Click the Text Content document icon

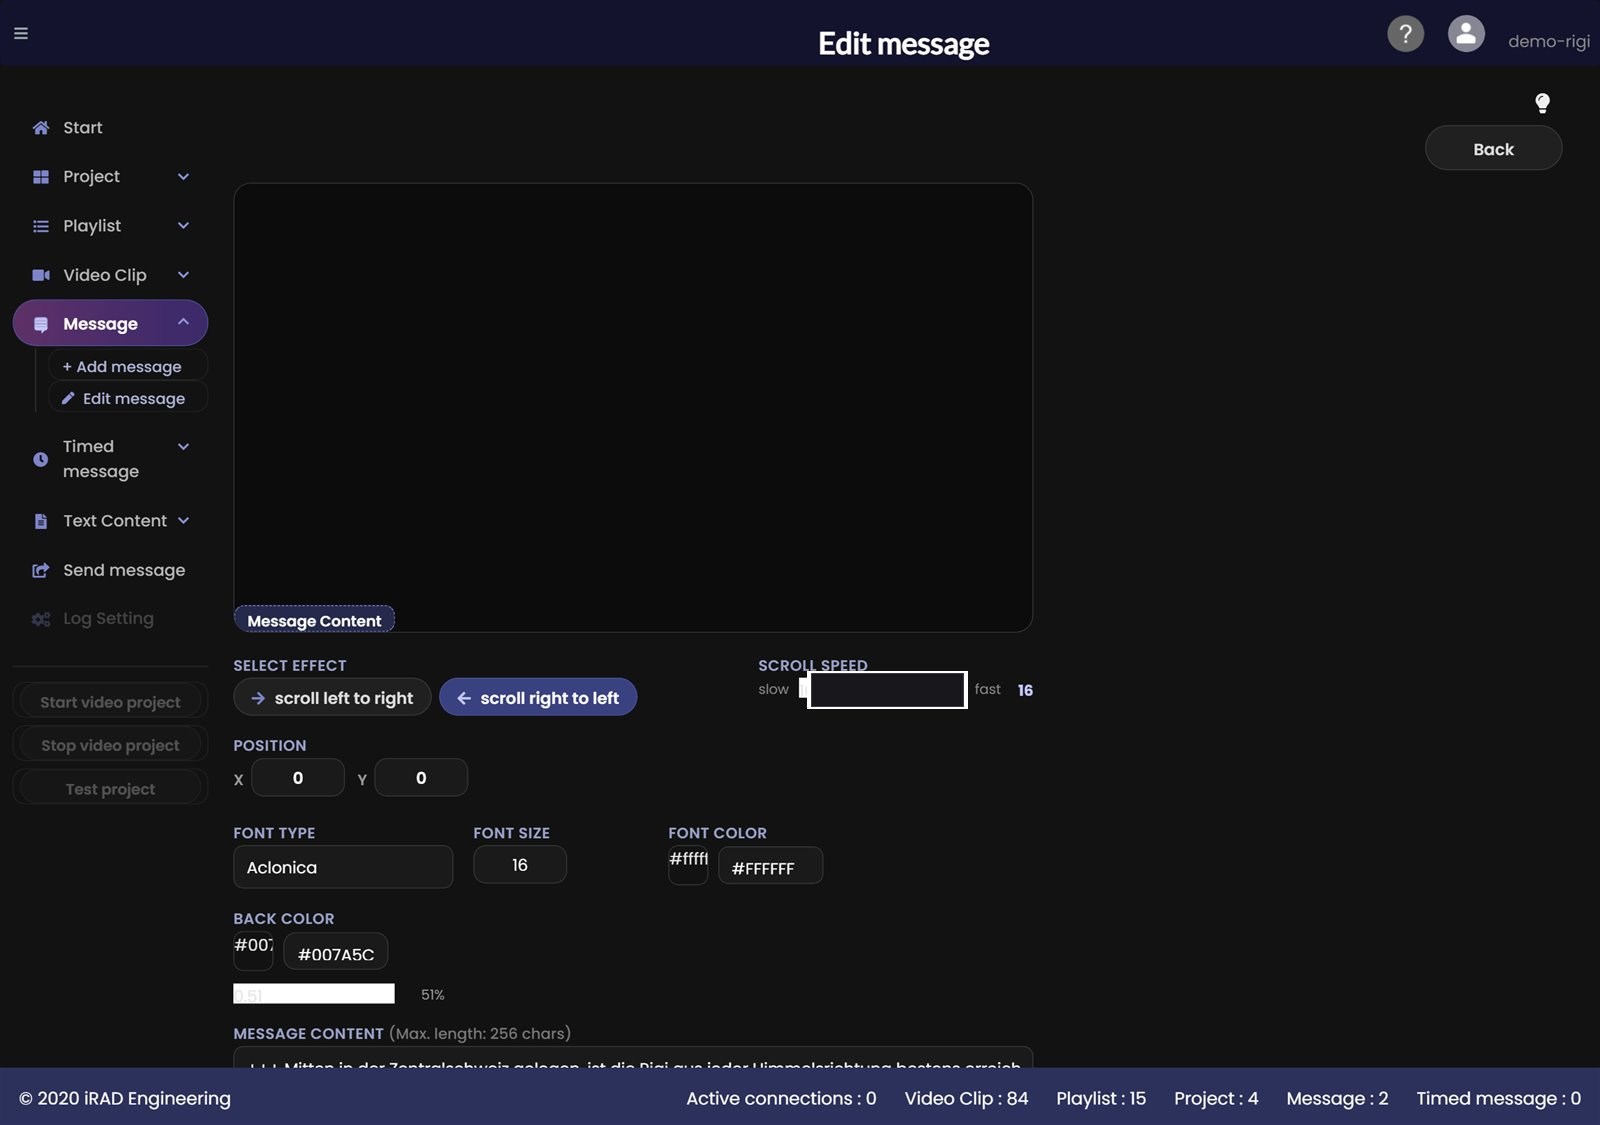tap(41, 521)
